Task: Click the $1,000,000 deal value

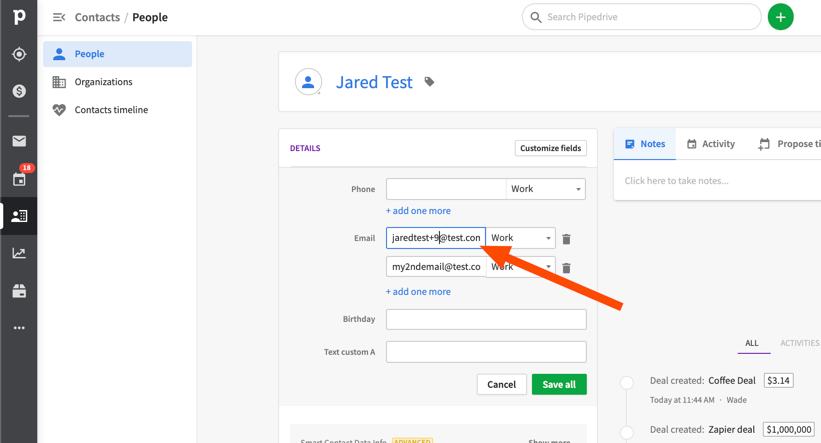Action: pos(789,429)
